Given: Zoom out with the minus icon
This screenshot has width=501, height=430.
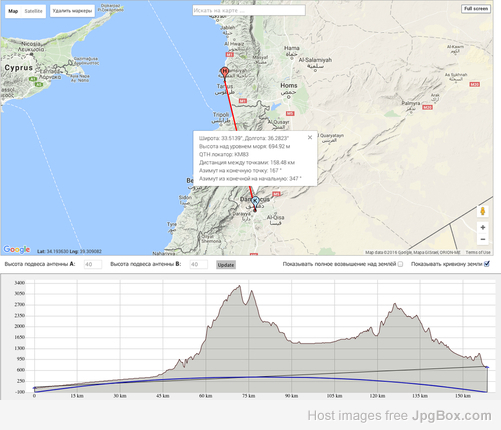Looking at the screenshot, I should (x=483, y=239).
